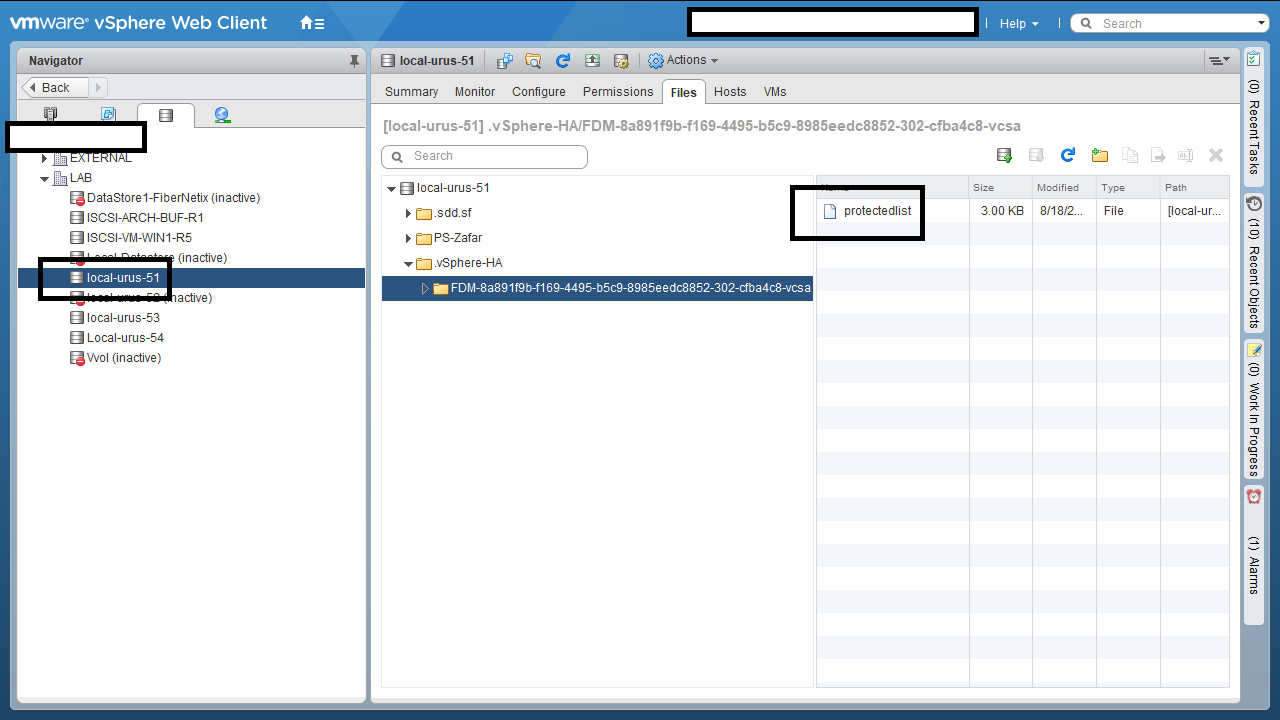Refresh datastore using the title toolbar icon
Screen dimensions: 1280x720
coord(563,61)
